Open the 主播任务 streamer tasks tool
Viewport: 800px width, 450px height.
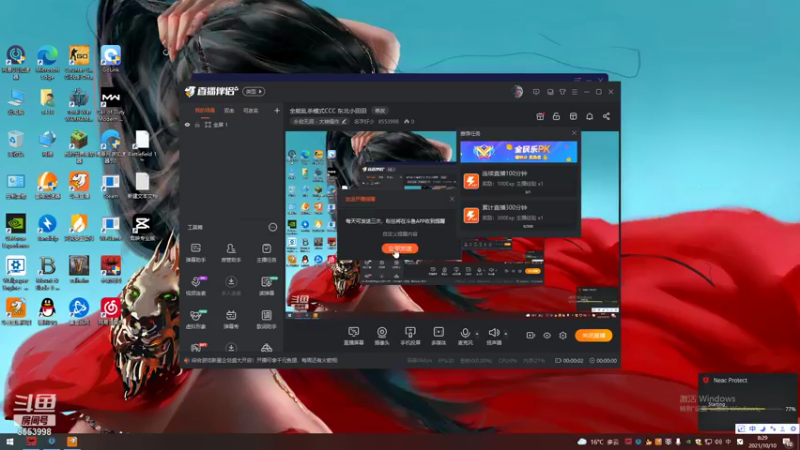(x=266, y=253)
